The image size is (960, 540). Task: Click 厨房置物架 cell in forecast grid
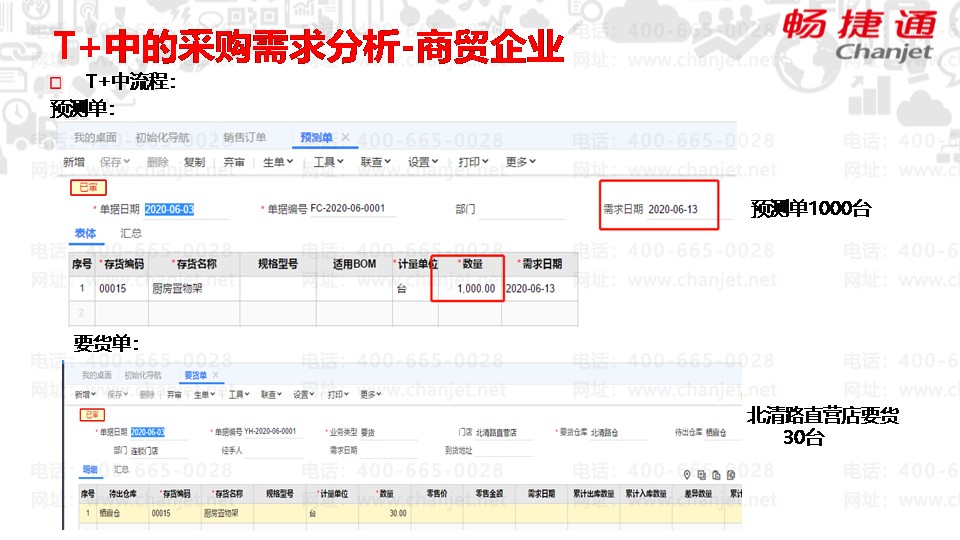[194, 288]
